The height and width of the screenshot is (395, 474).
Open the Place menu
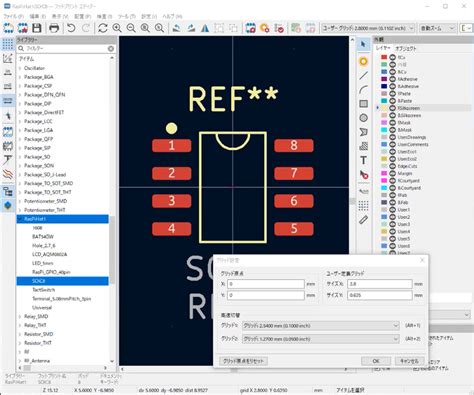82,16
